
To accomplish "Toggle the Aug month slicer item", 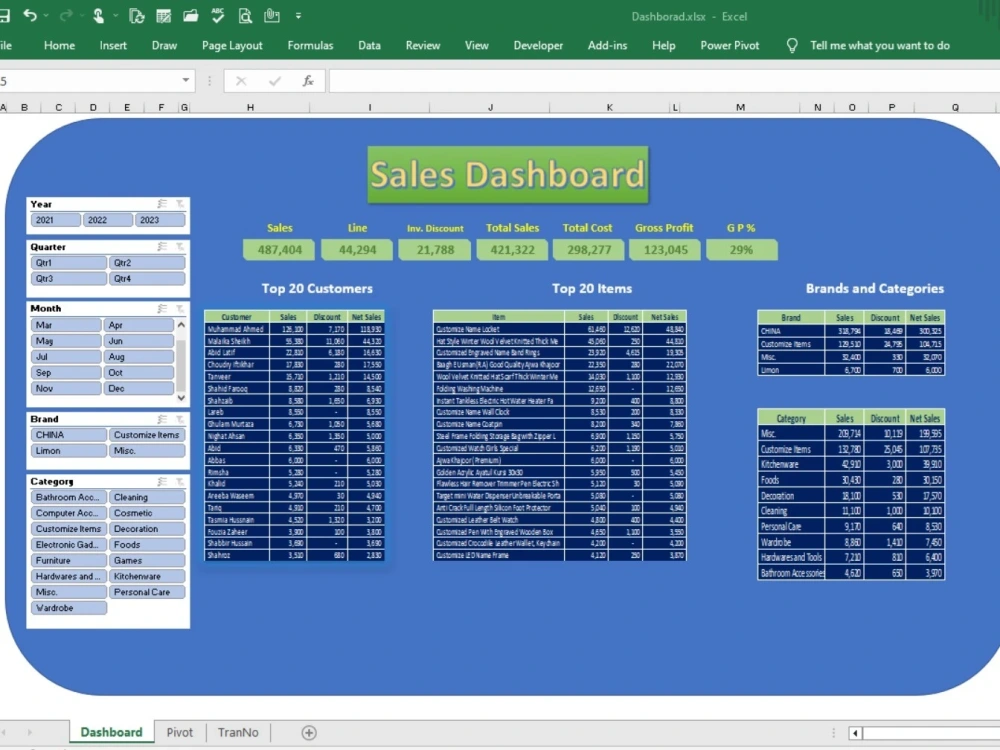I will (138, 357).
